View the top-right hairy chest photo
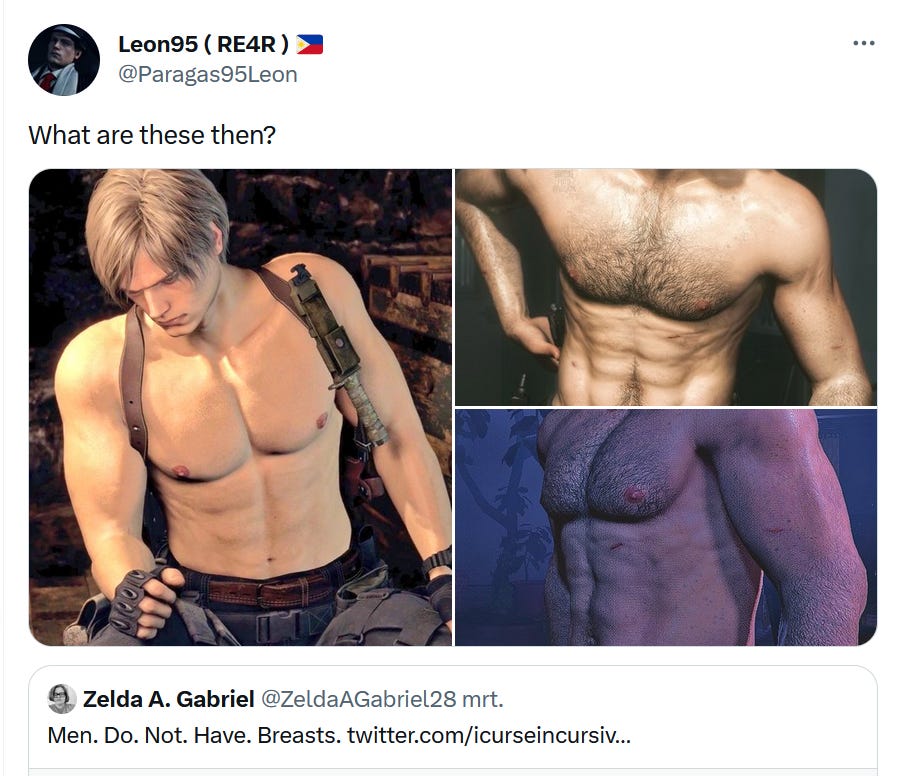900x776 pixels. point(666,287)
